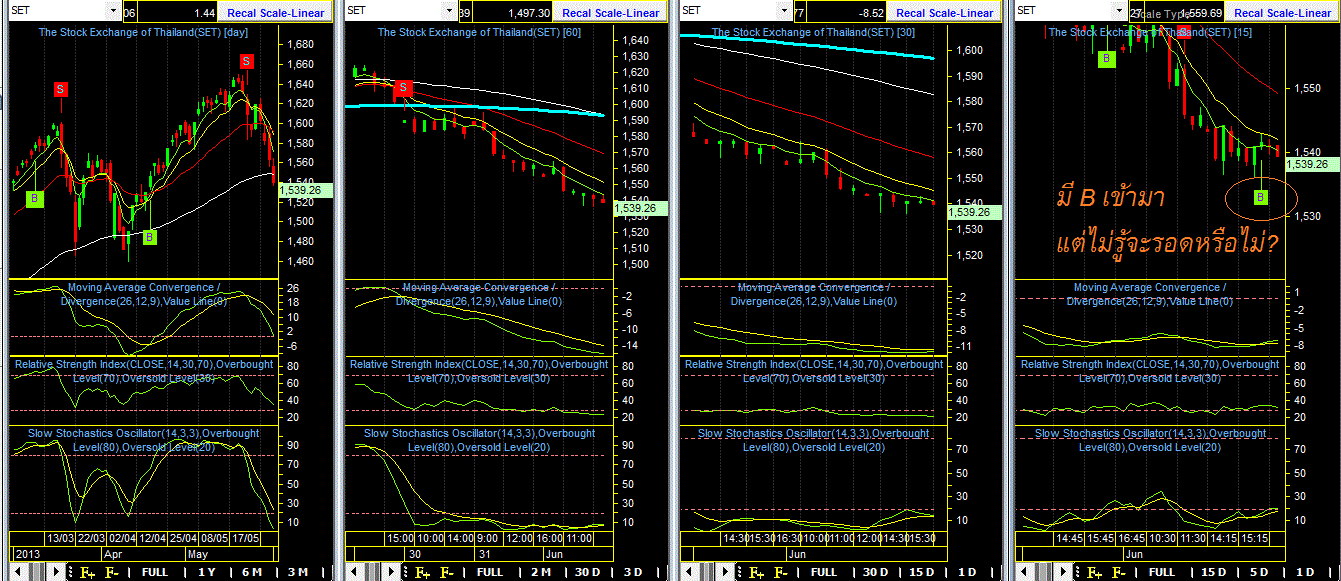
Task: Select the 3 M range on the day chart
Action: pos(298,572)
